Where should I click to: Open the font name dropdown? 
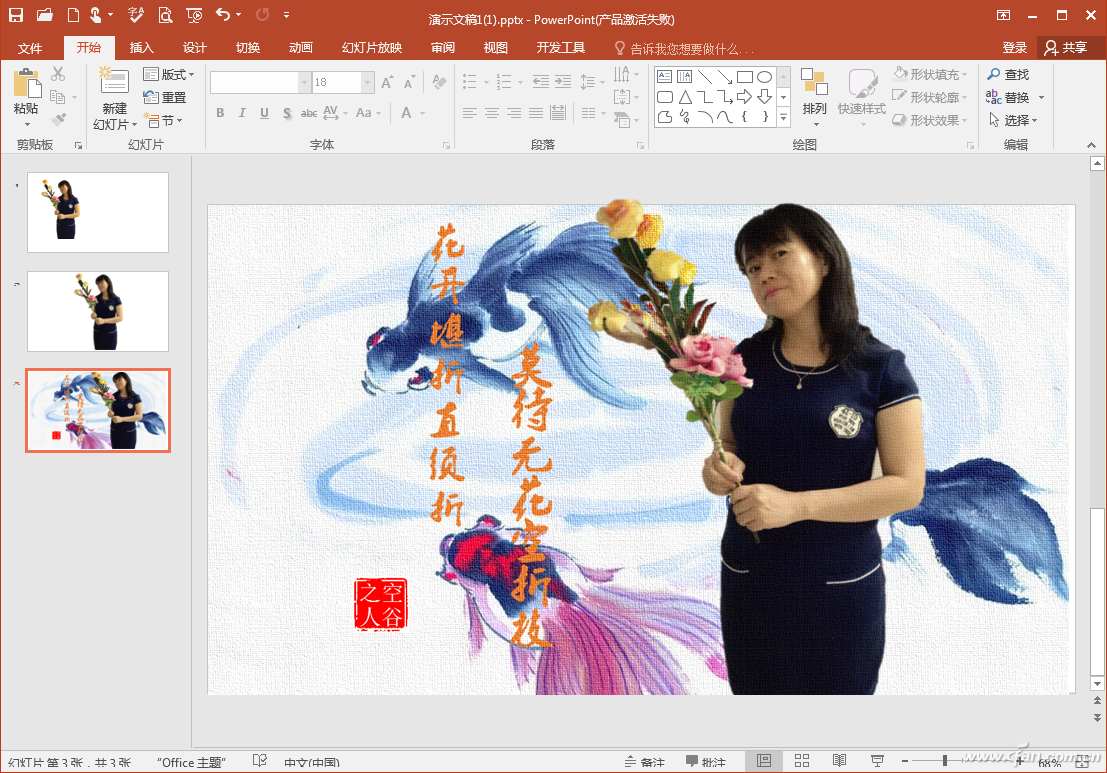tap(304, 83)
